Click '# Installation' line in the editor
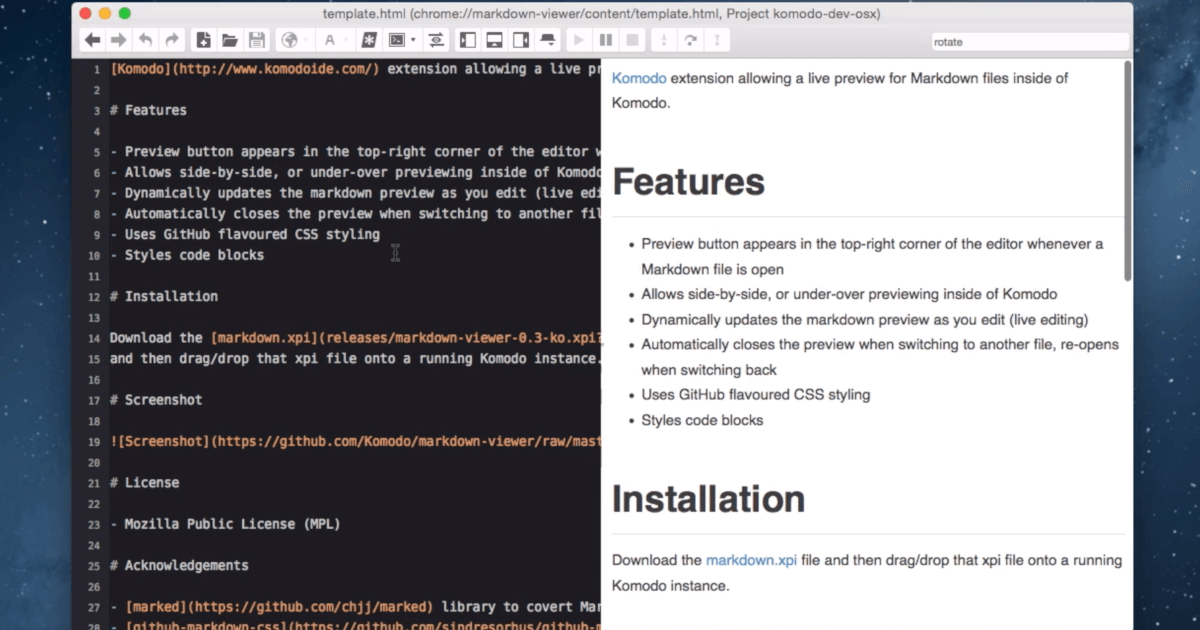The width and height of the screenshot is (1200, 630). click(x=164, y=296)
